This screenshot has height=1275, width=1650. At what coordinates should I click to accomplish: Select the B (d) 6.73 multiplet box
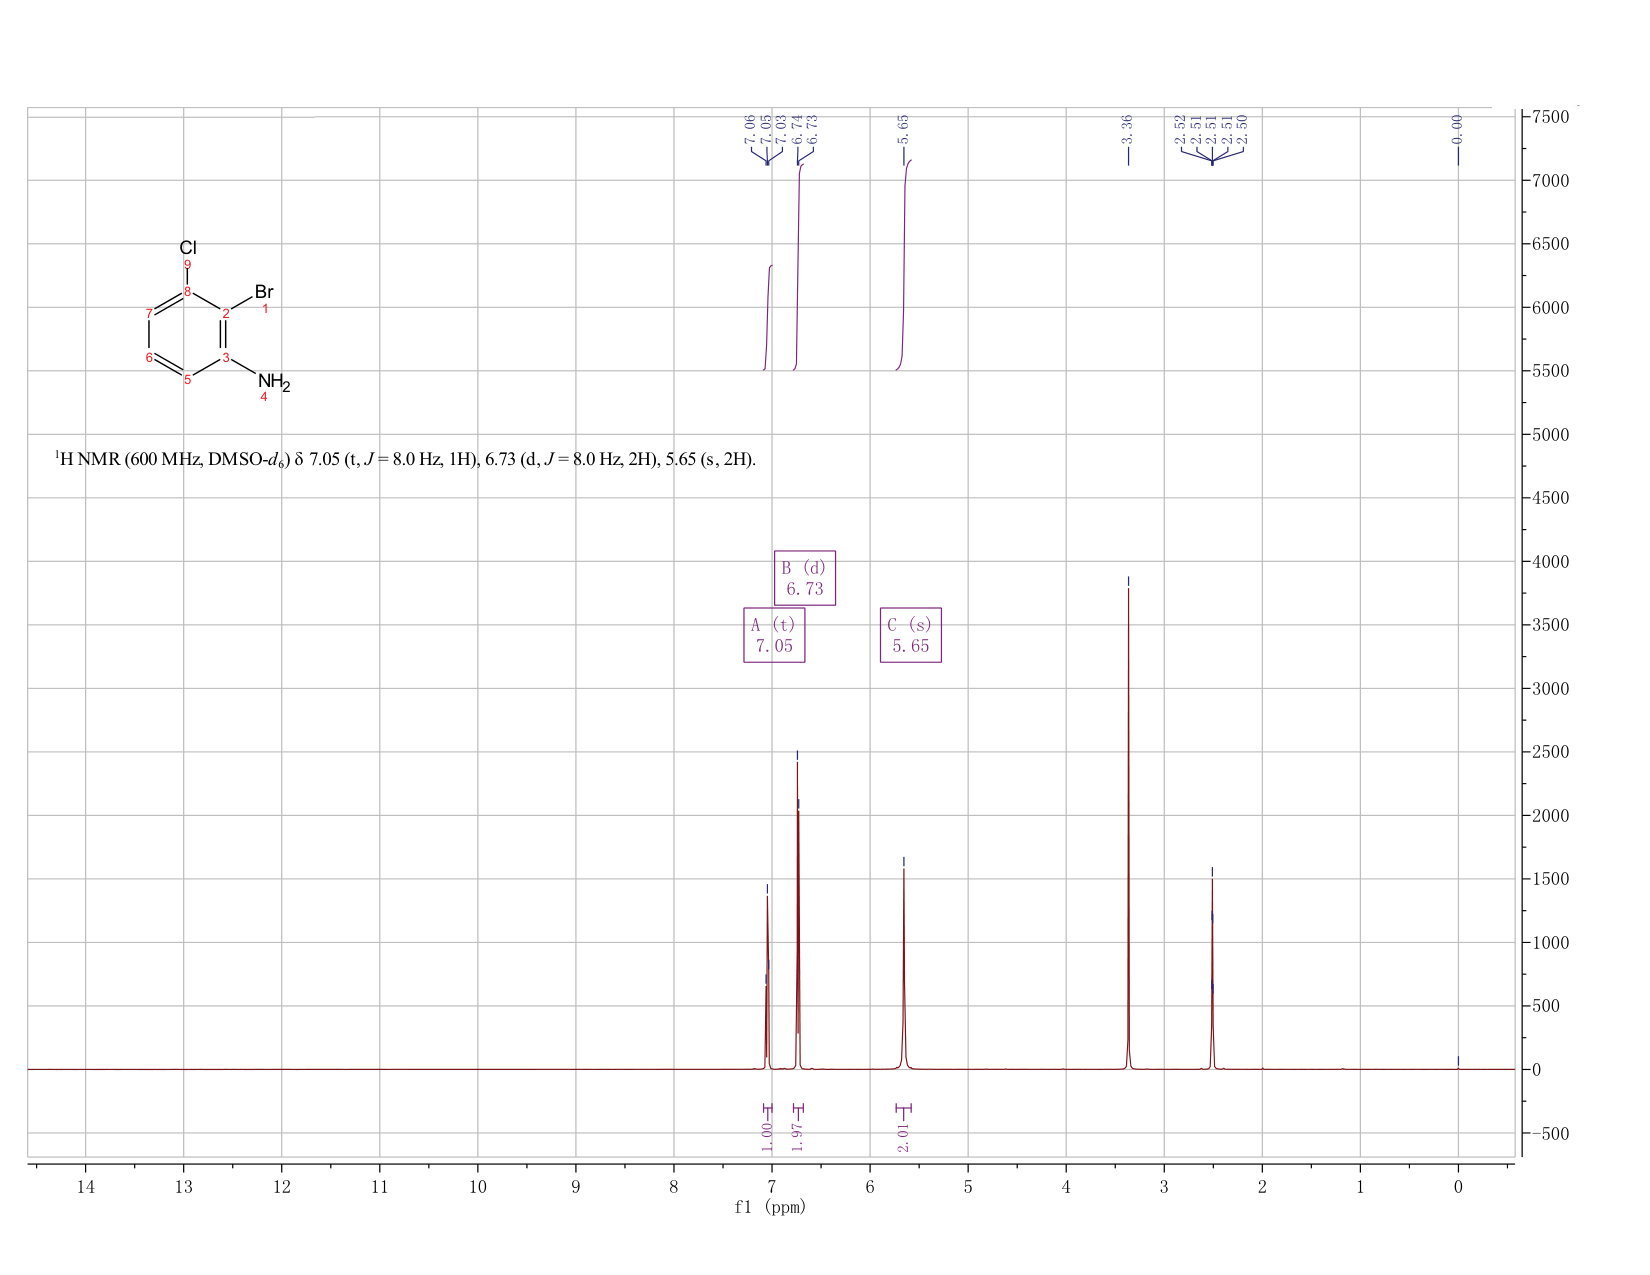pyautogui.click(x=805, y=578)
